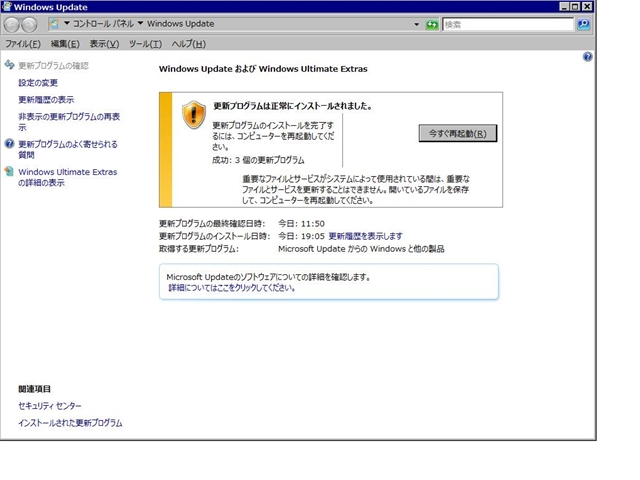Click the 更新プログラムの確認 refresh icon

9,64
